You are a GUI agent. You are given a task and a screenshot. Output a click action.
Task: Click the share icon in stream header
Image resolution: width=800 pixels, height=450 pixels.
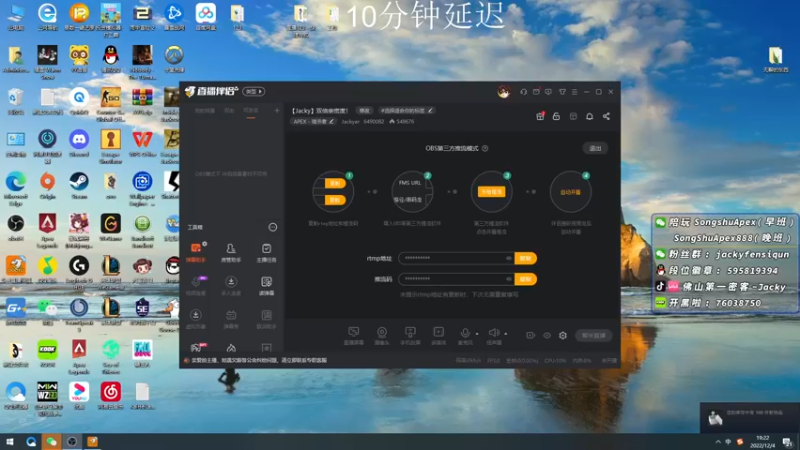(x=606, y=116)
